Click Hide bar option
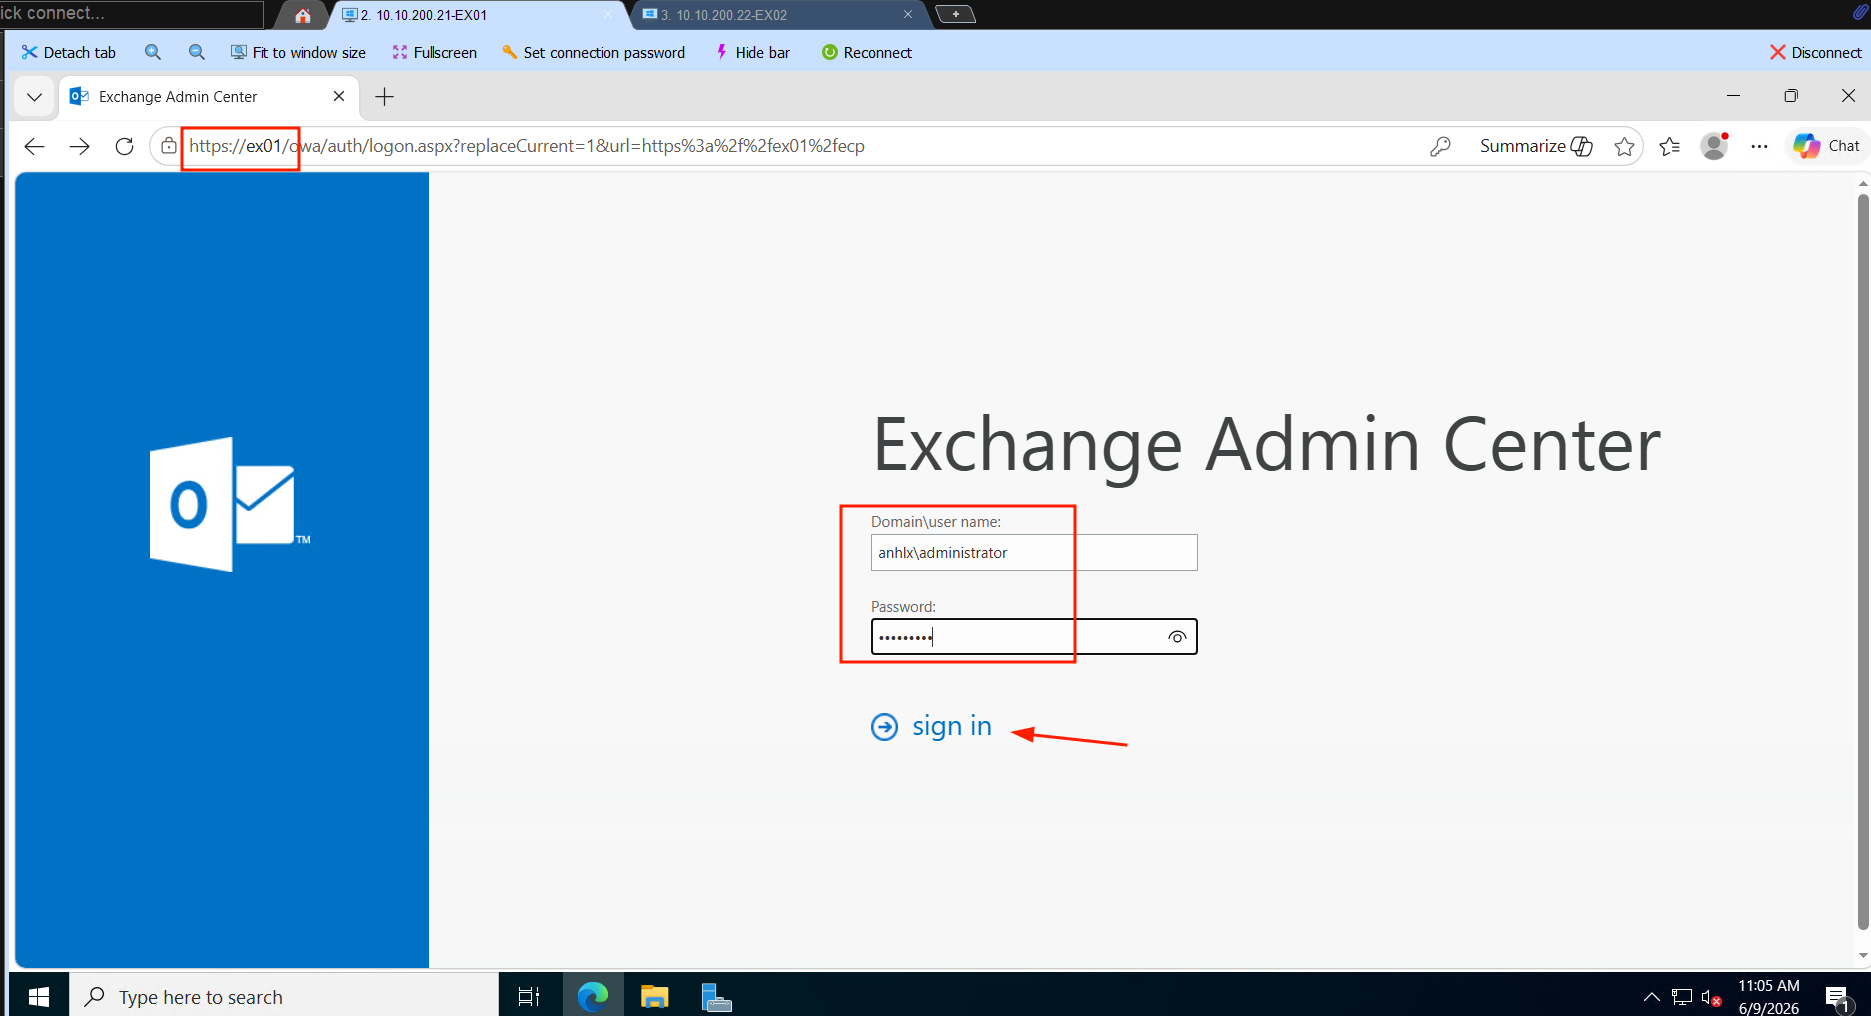Image resolution: width=1871 pixels, height=1016 pixels. (x=752, y=52)
